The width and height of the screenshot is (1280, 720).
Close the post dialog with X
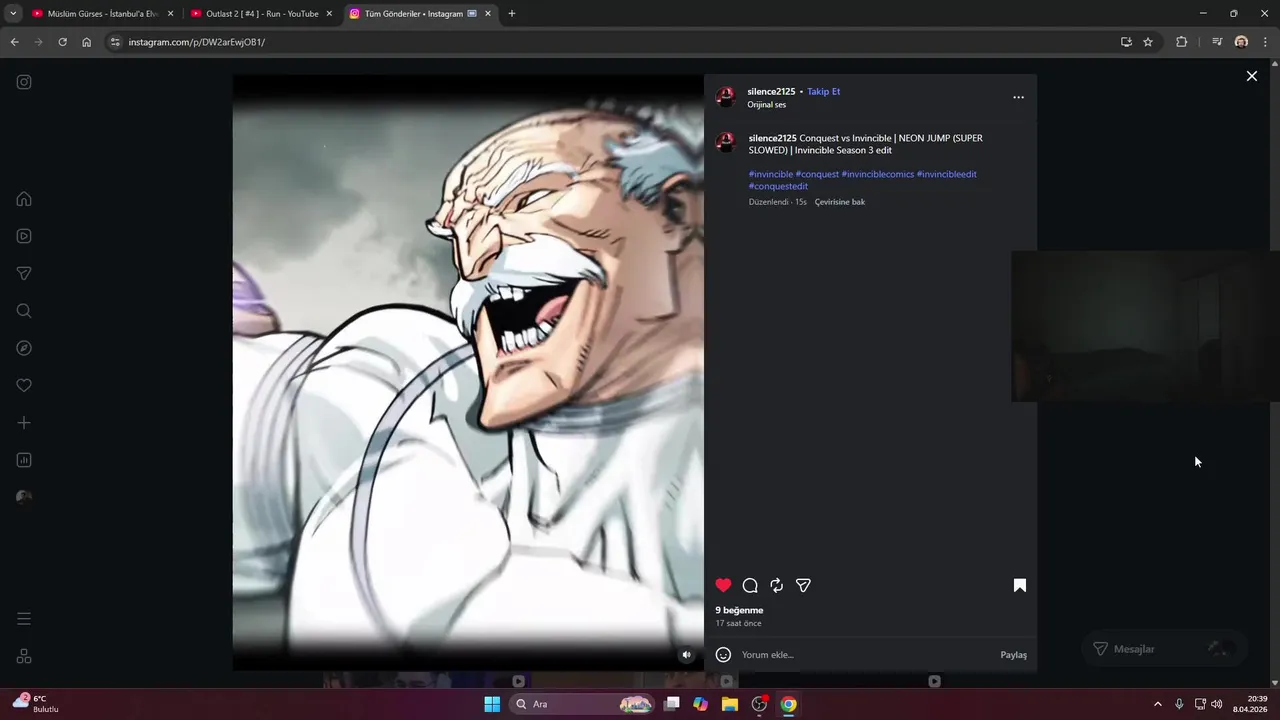1251,76
